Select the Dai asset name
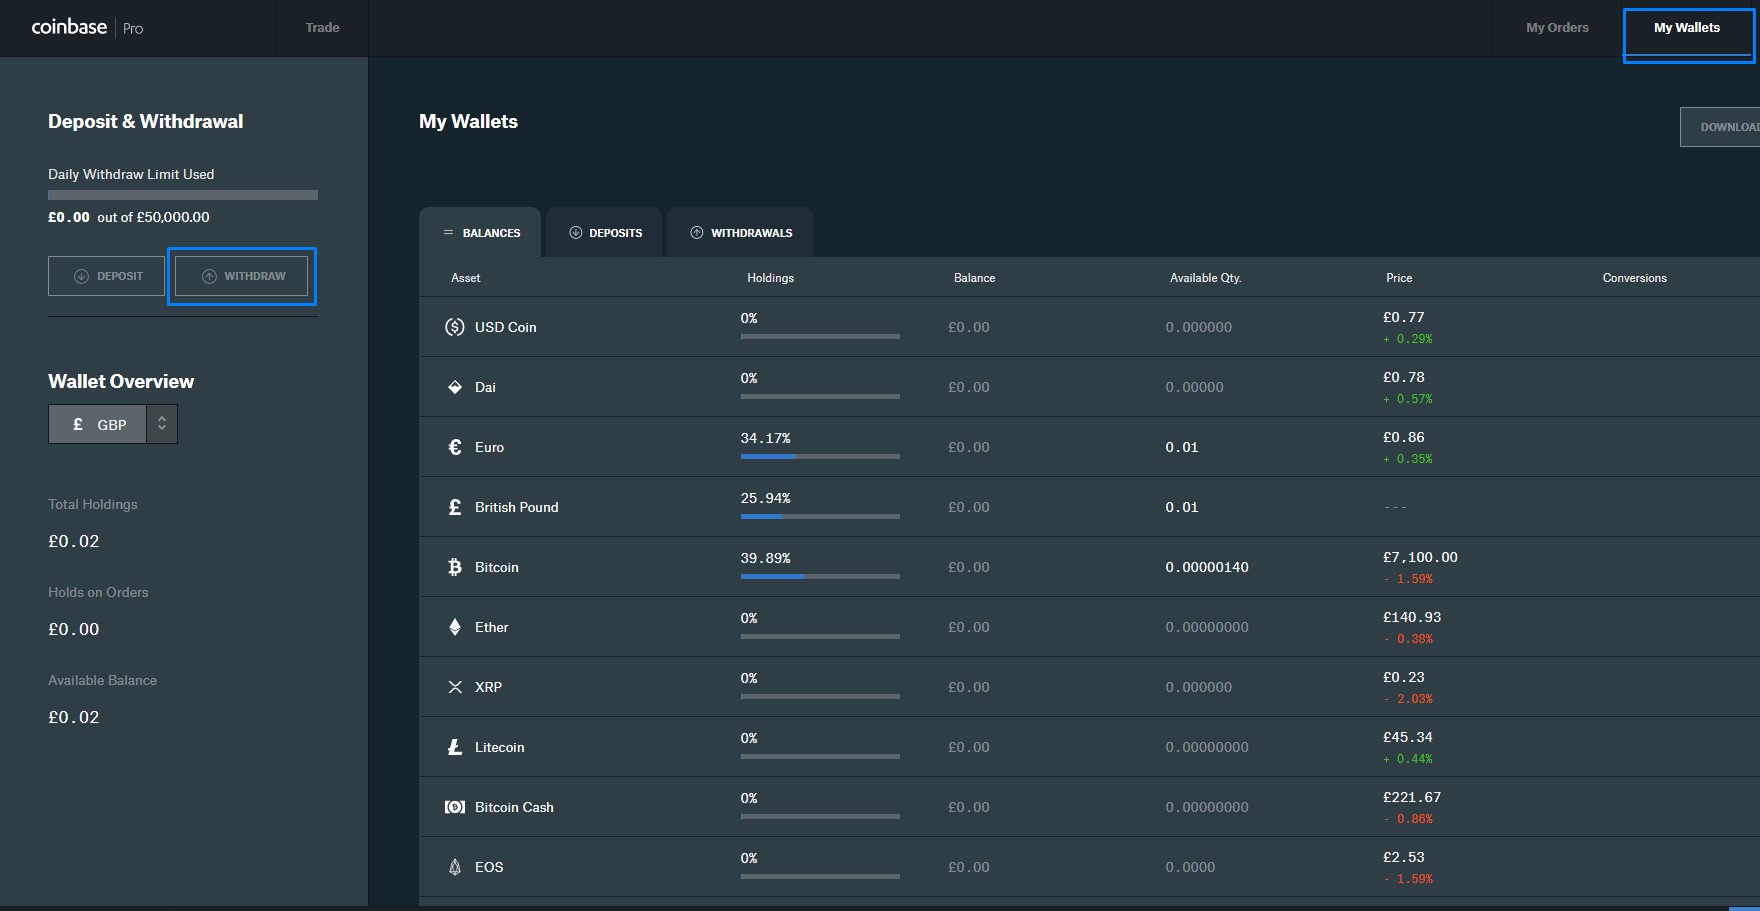The height and width of the screenshot is (911, 1760). point(485,387)
